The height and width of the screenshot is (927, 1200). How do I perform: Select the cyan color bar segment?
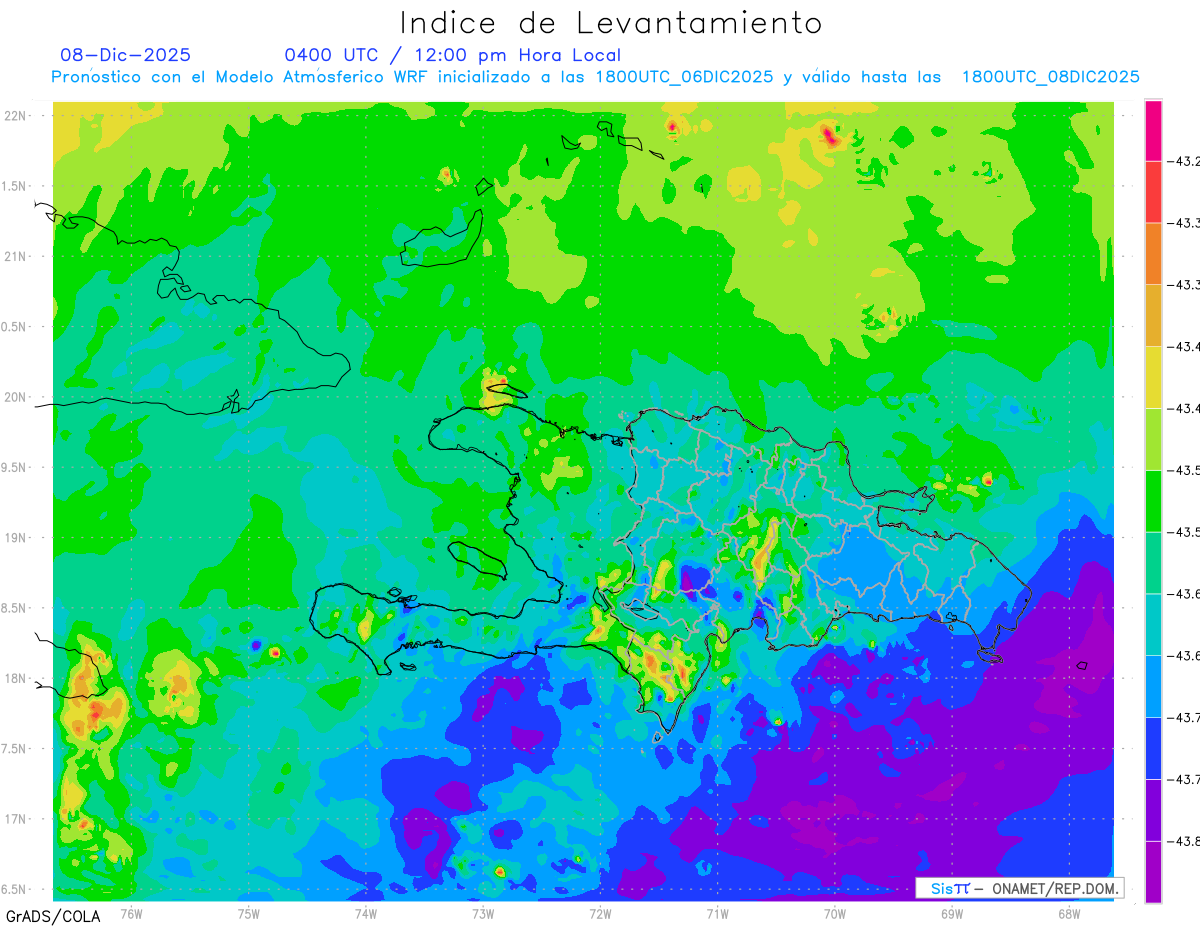[x=1153, y=625]
